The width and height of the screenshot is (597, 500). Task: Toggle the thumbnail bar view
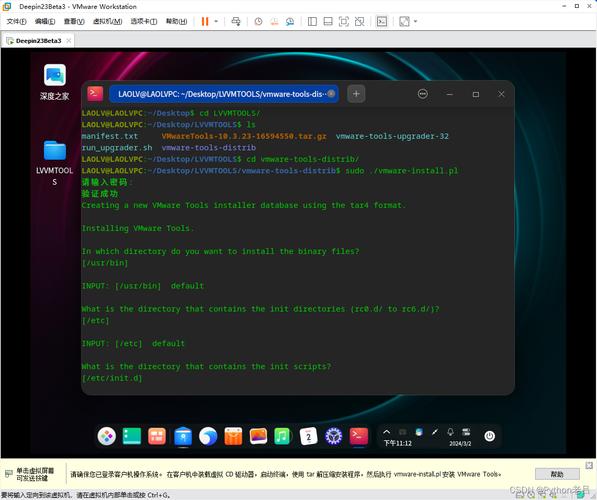coord(328,21)
